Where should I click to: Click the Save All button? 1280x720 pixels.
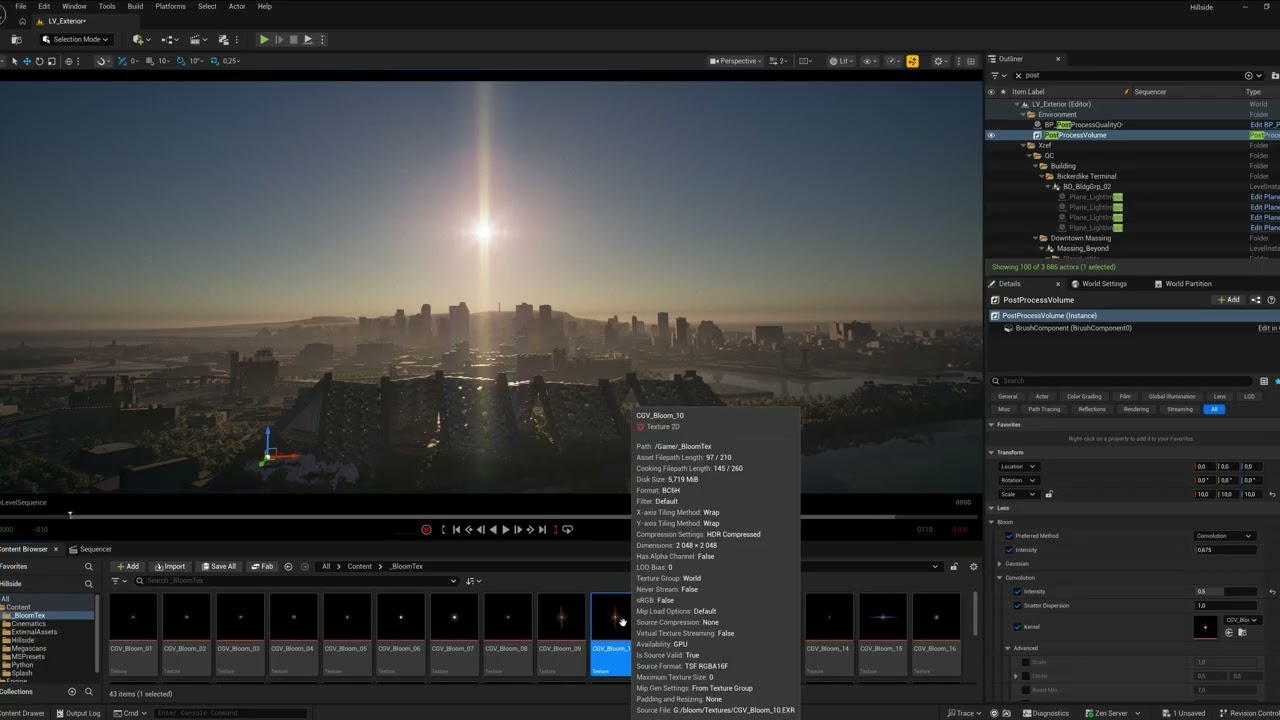point(218,566)
